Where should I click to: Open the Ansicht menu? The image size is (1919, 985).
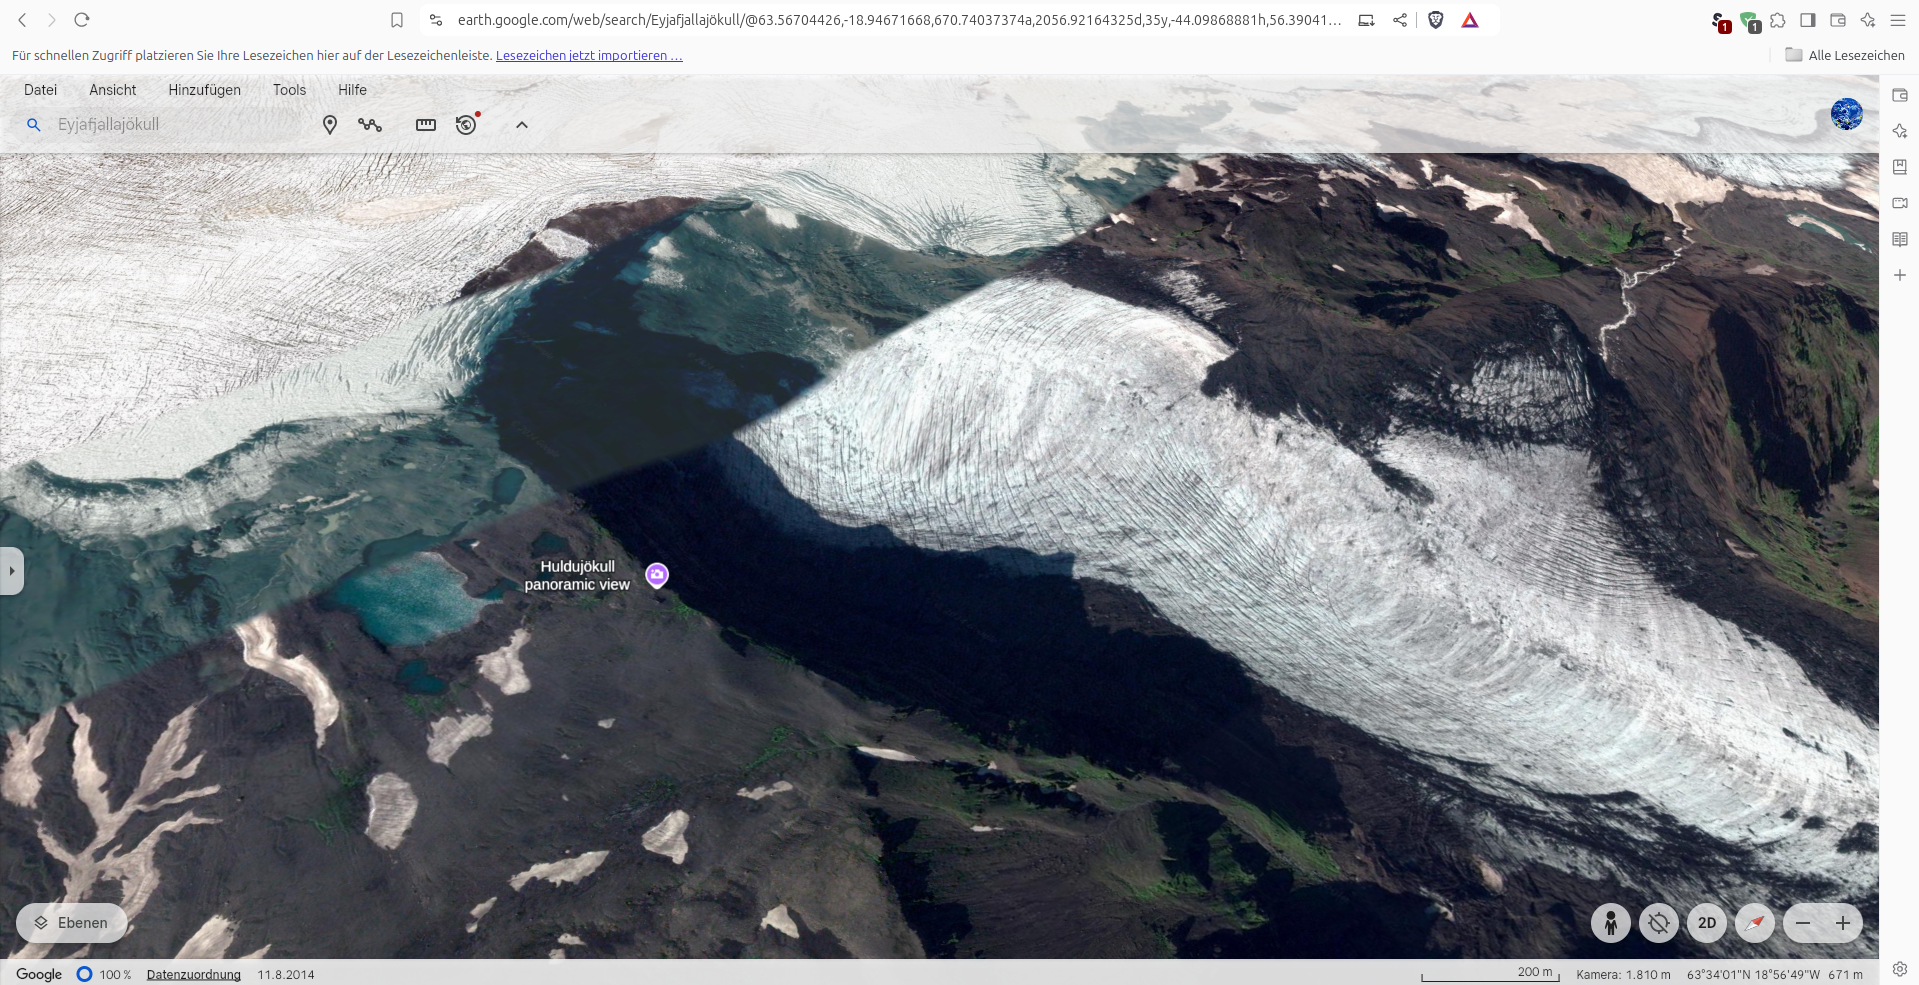(113, 90)
